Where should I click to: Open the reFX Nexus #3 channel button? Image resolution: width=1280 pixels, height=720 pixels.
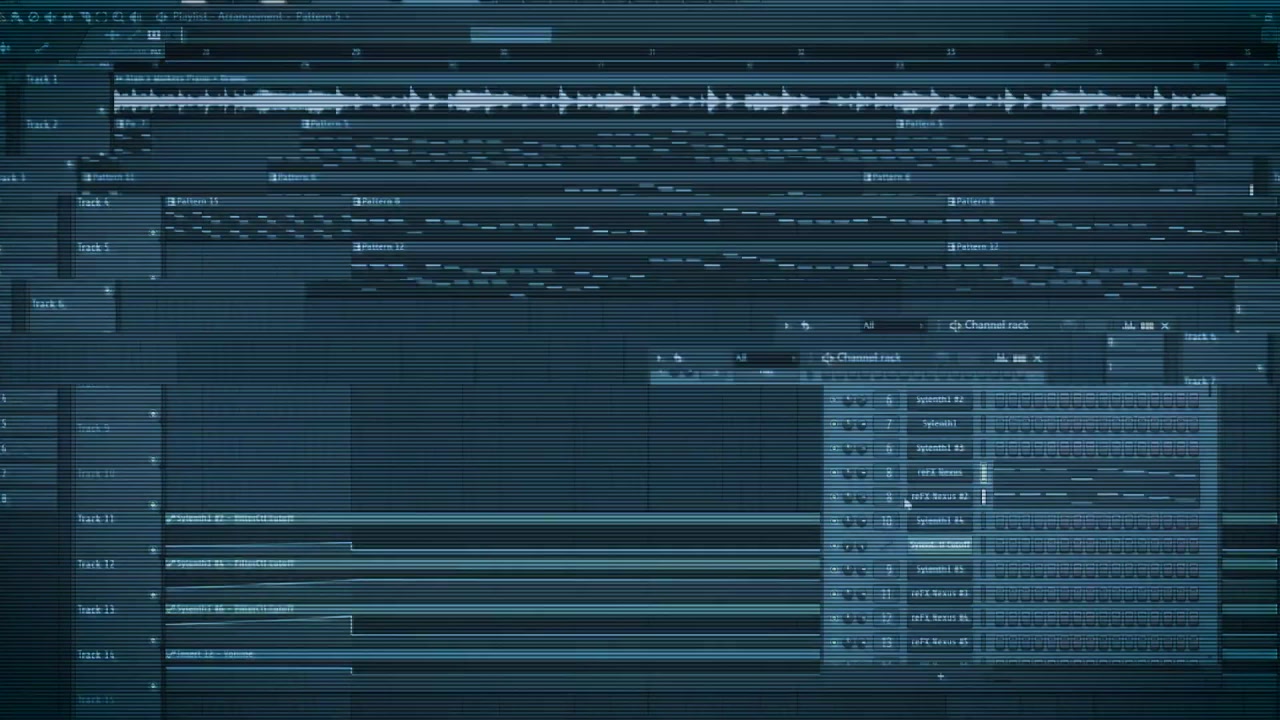click(x=940, y=594)
